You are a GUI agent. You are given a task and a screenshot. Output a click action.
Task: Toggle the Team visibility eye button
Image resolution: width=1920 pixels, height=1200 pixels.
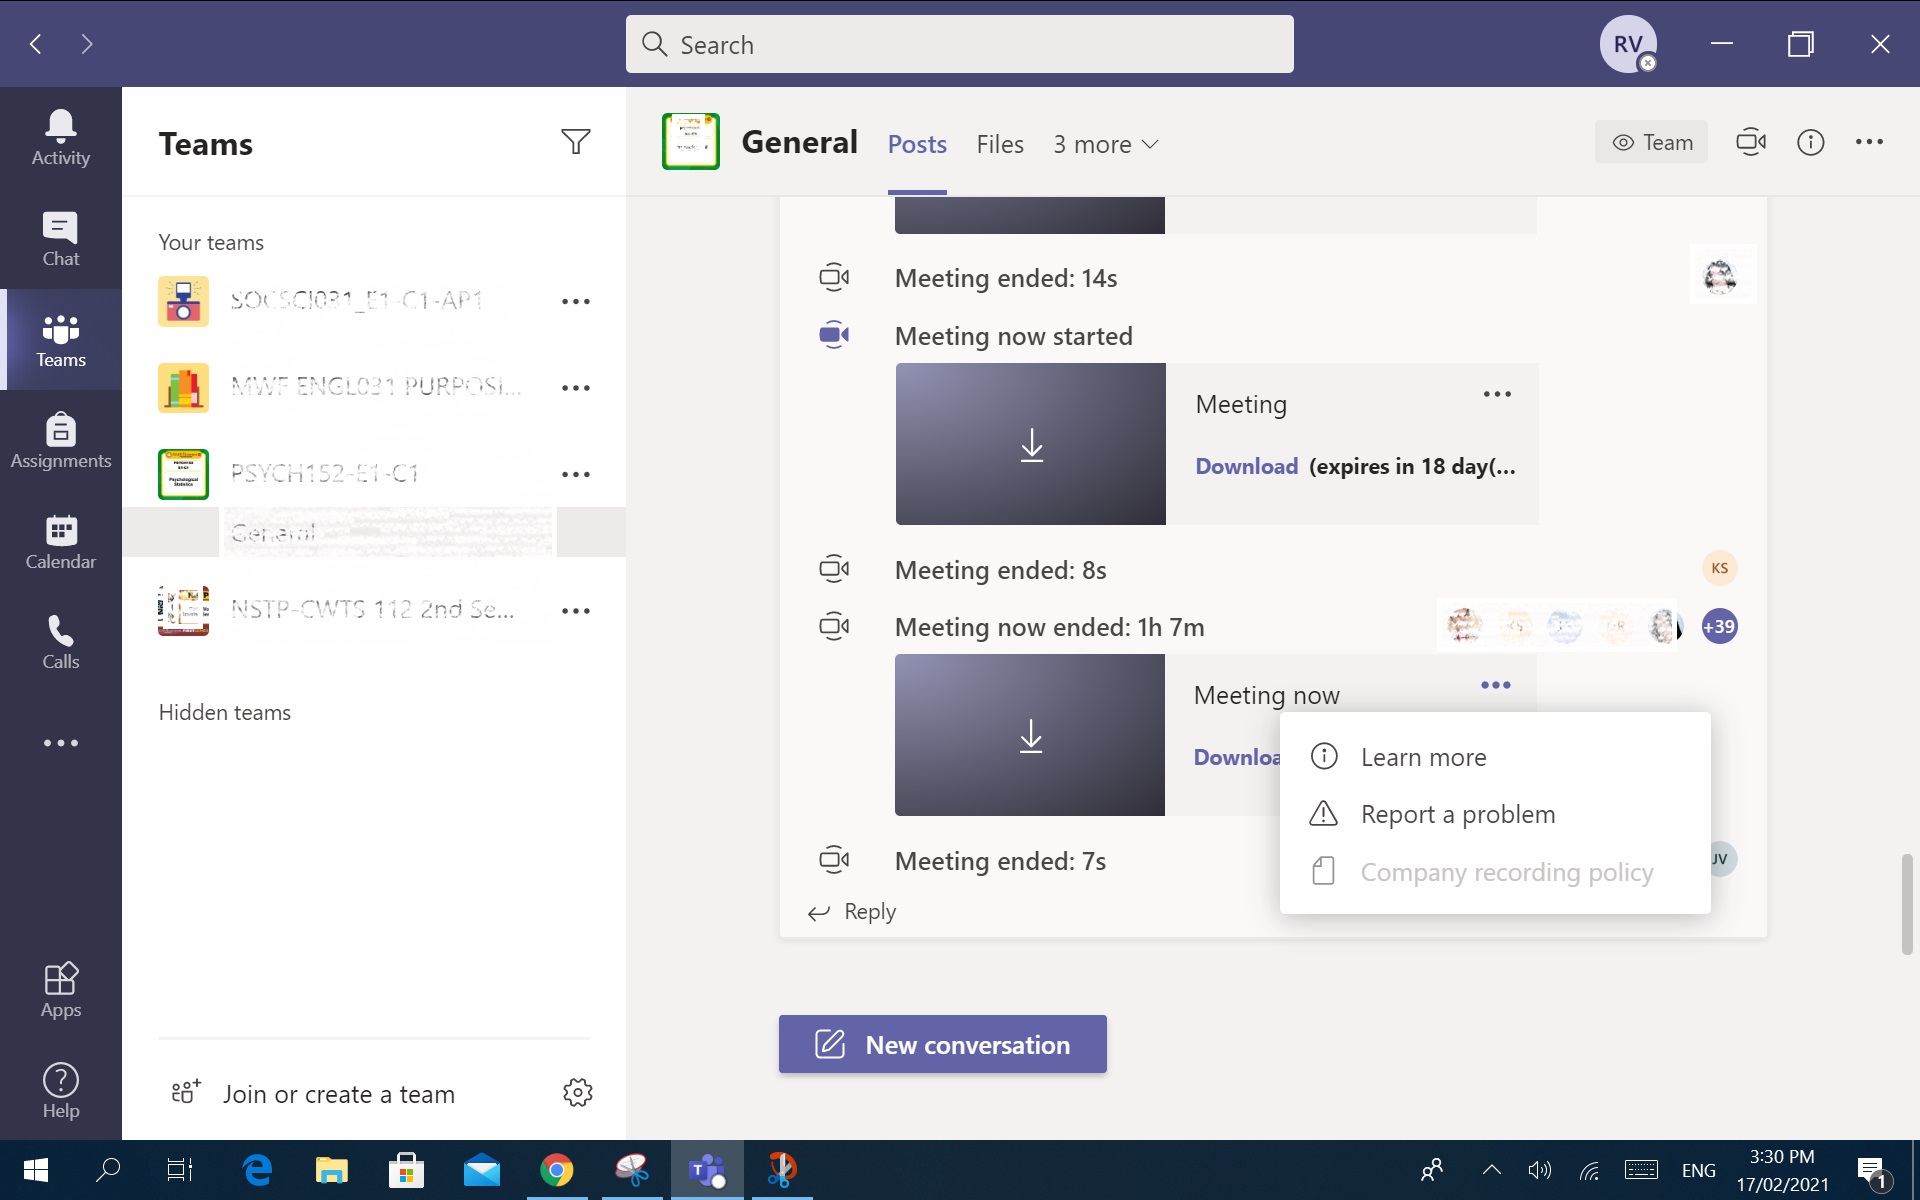coord(1651,142)
